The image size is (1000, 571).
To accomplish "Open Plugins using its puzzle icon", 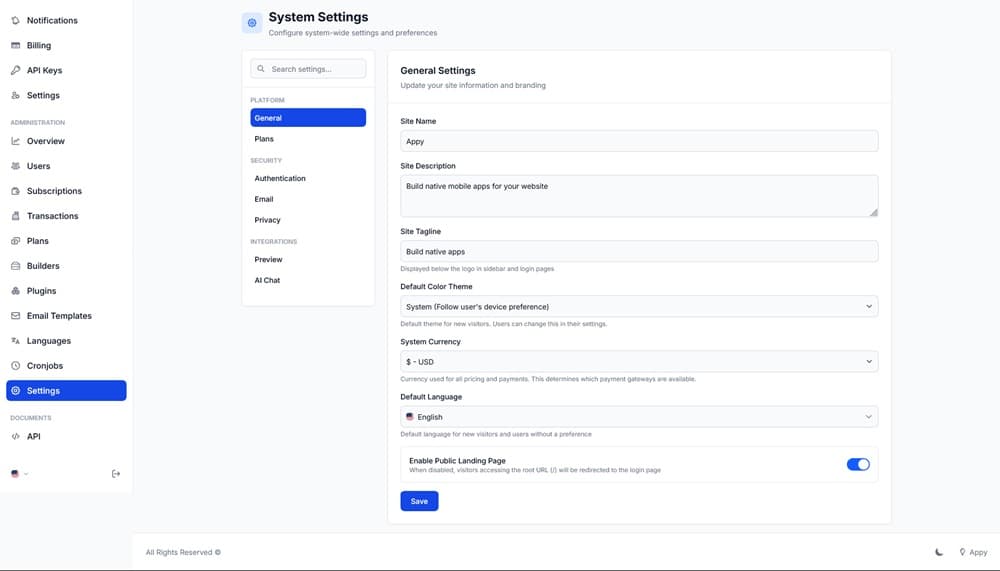I will click(x=15, y=291).
